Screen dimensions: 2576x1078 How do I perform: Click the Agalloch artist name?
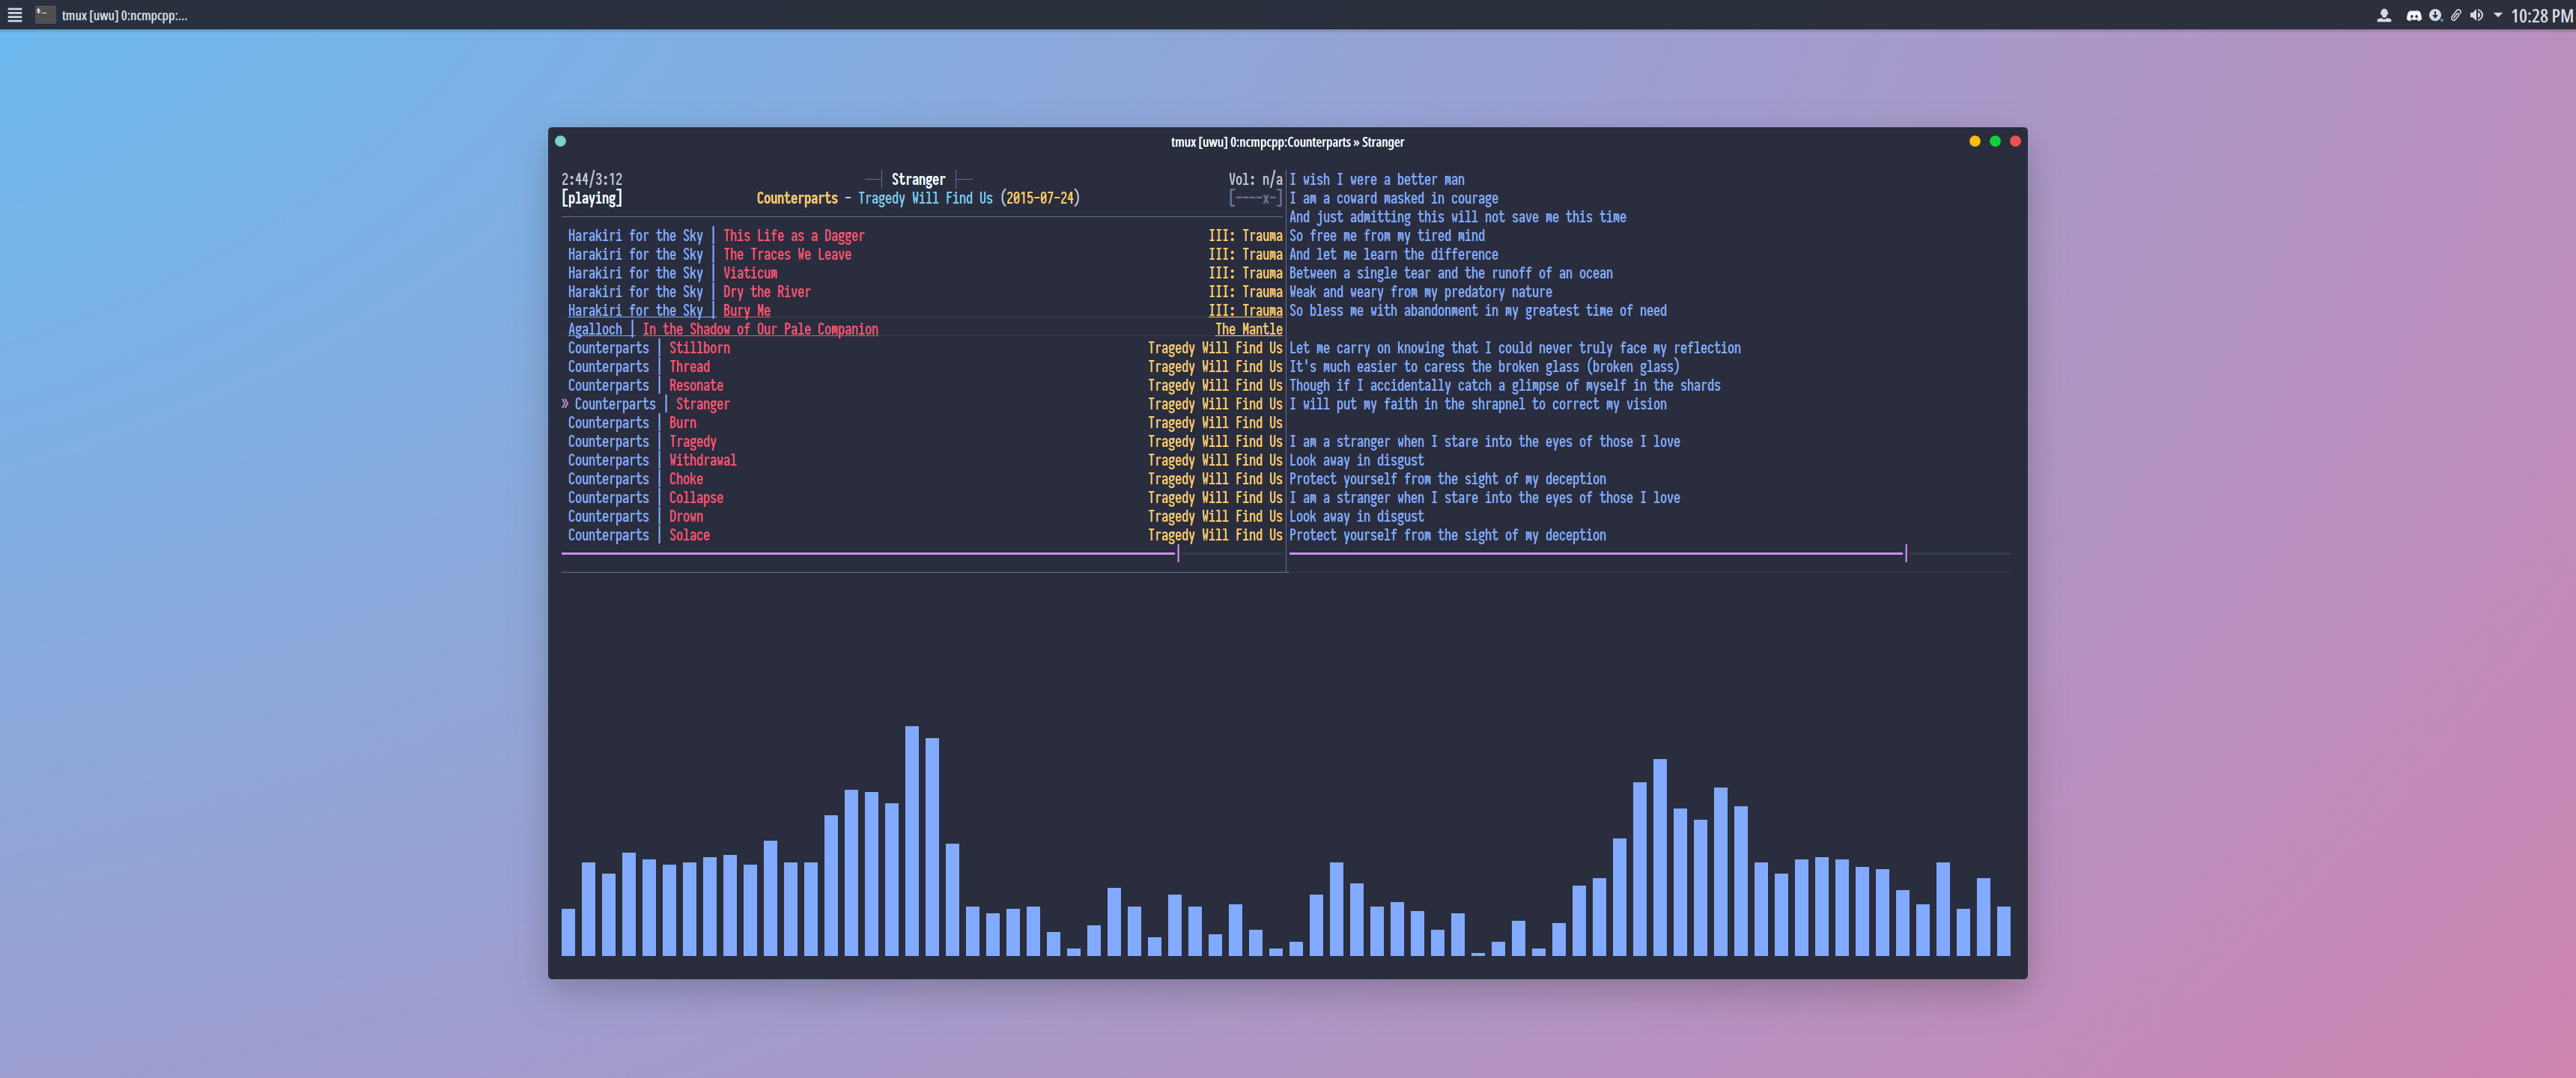click(x=595, y=329)
